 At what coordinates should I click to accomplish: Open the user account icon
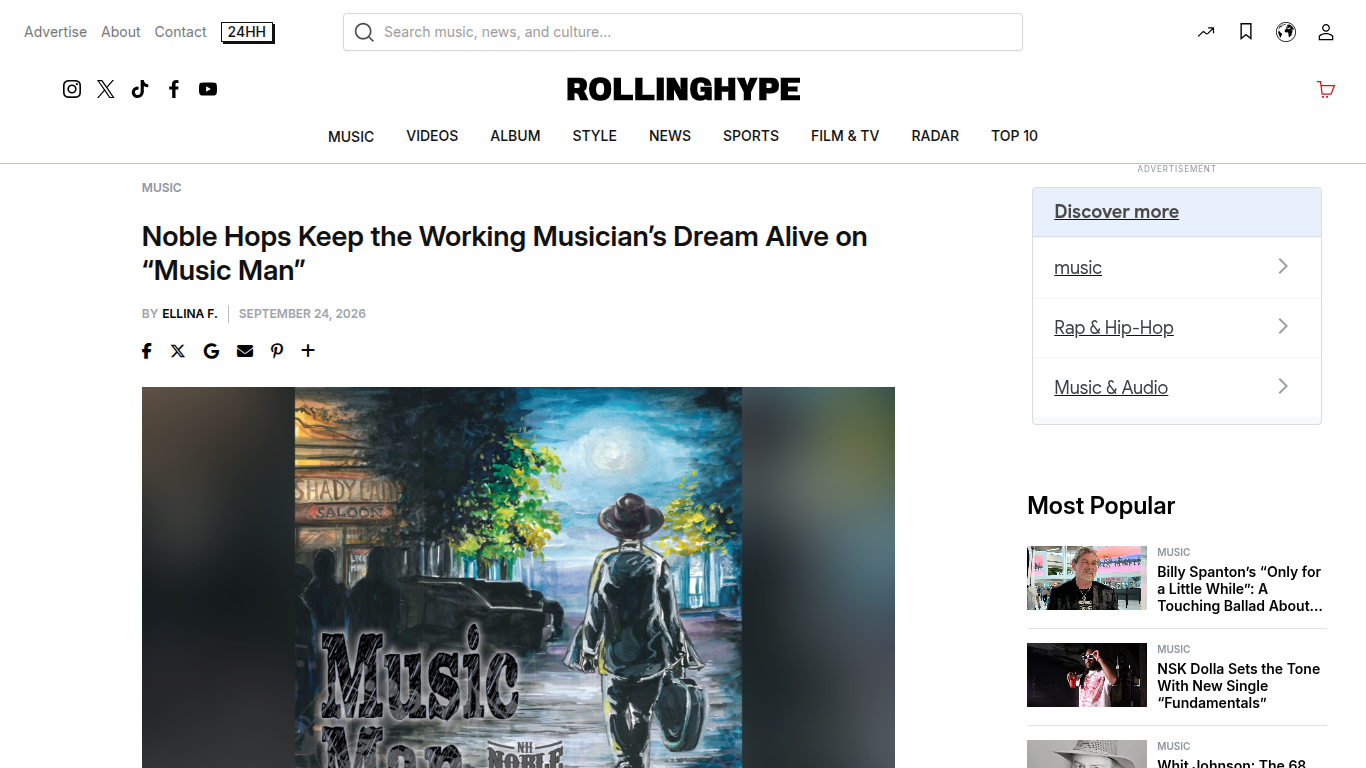pos(1326,32)
